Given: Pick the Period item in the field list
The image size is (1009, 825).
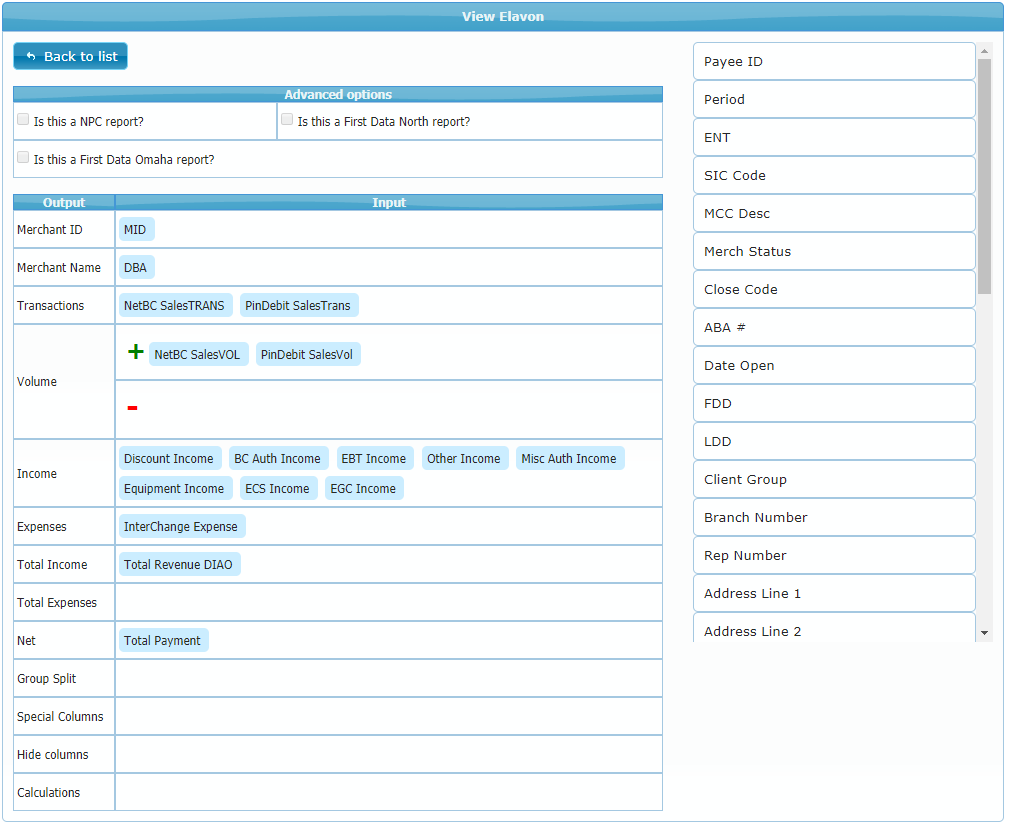Looking at the screenshot, I should [834, 100].
